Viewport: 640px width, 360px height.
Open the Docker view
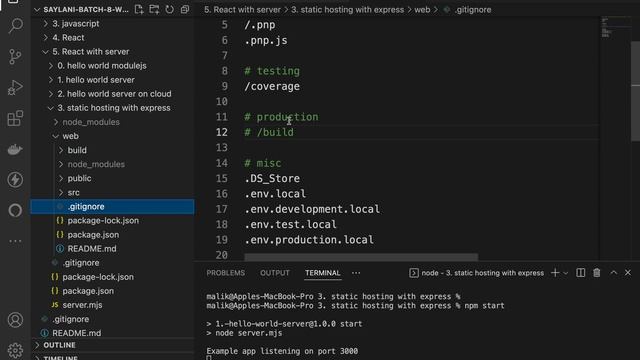coord(16,149)
